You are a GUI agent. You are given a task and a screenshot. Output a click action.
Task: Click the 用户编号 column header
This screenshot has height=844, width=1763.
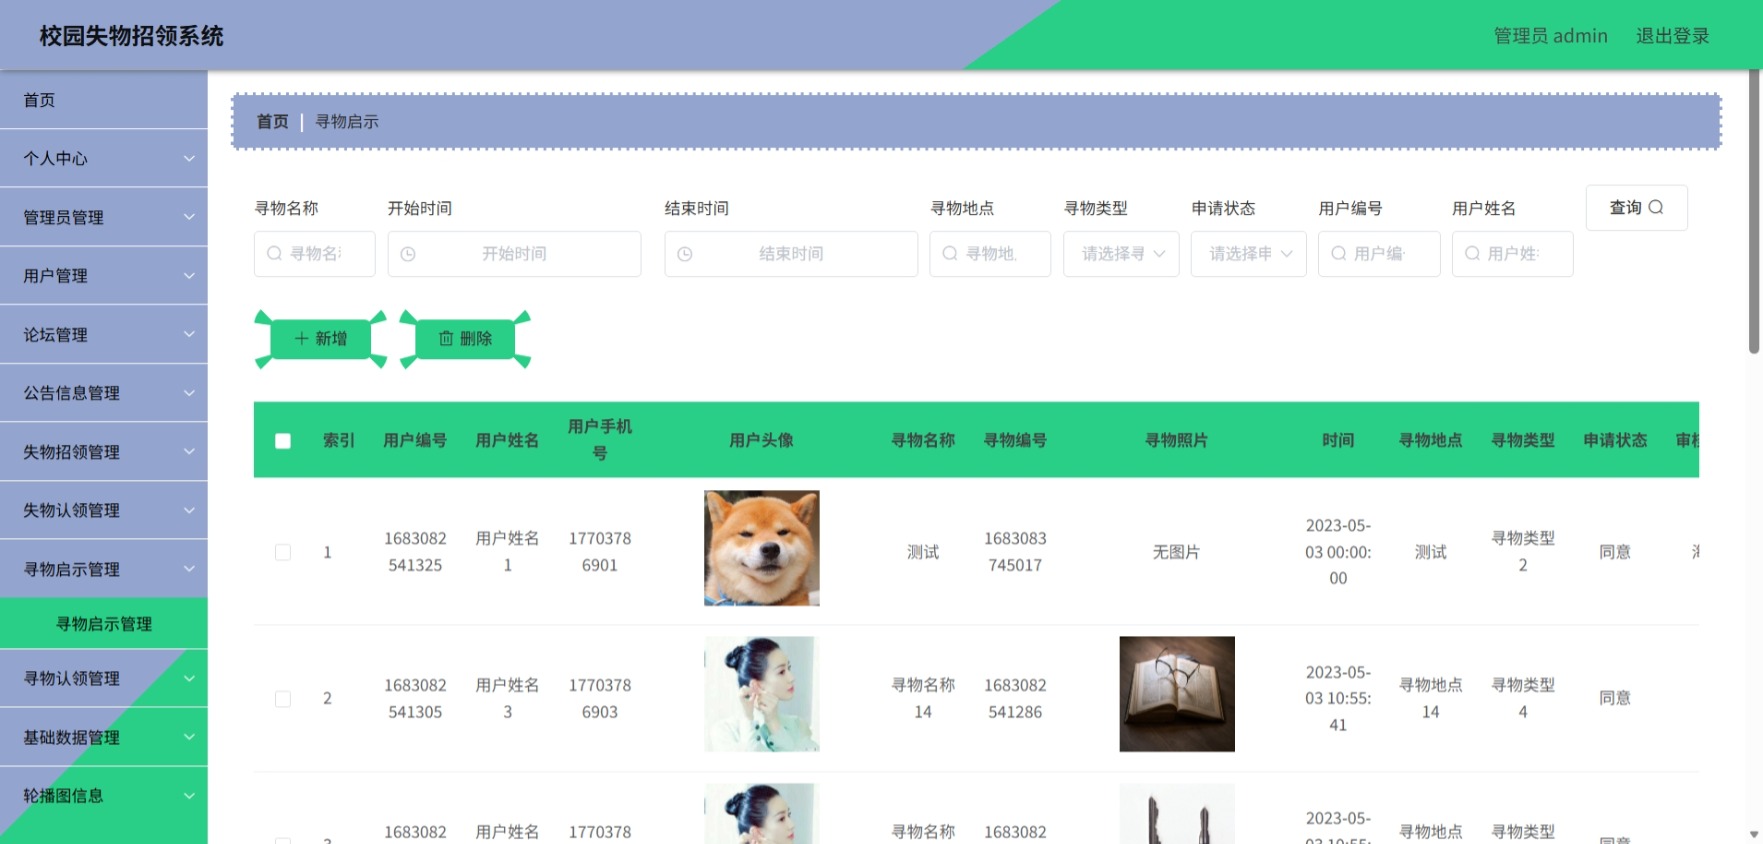coord(415,440)
